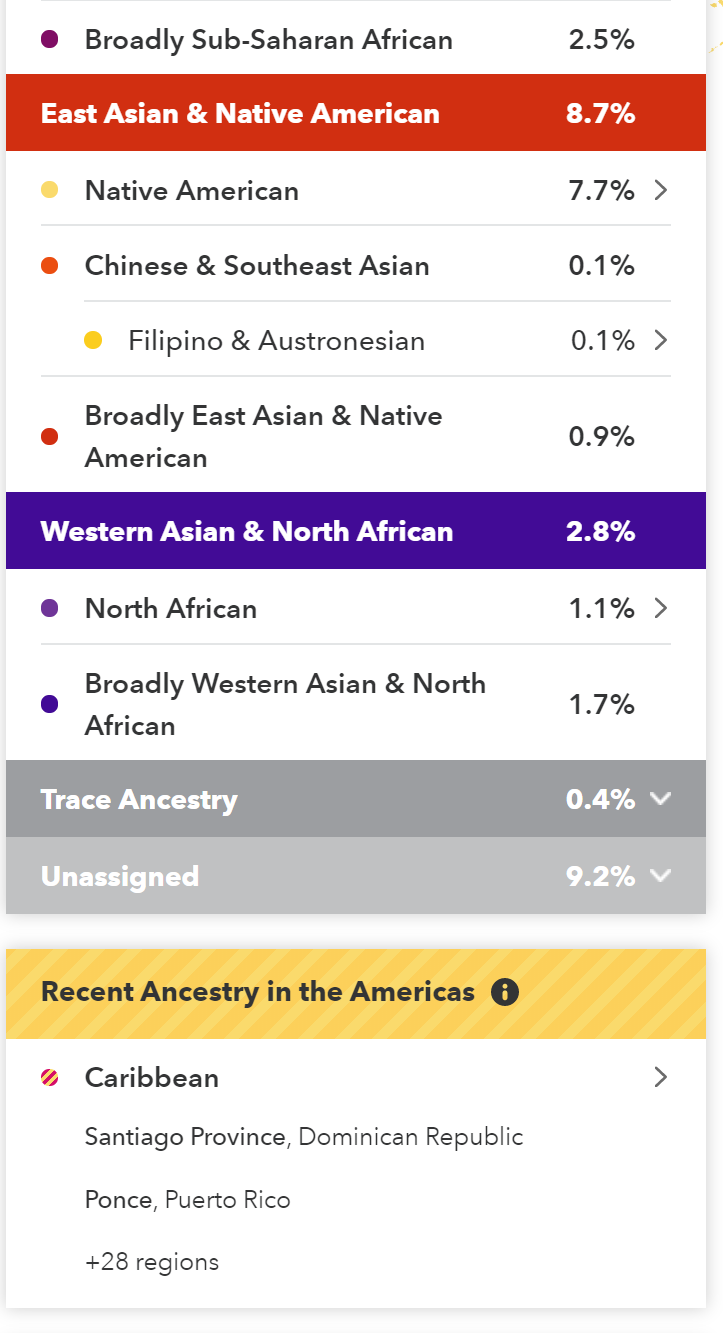This screenshot has height=1333, width=723.
Task: Open Santiago Province, Dominican Republic entry
Action: [304, 1137]
